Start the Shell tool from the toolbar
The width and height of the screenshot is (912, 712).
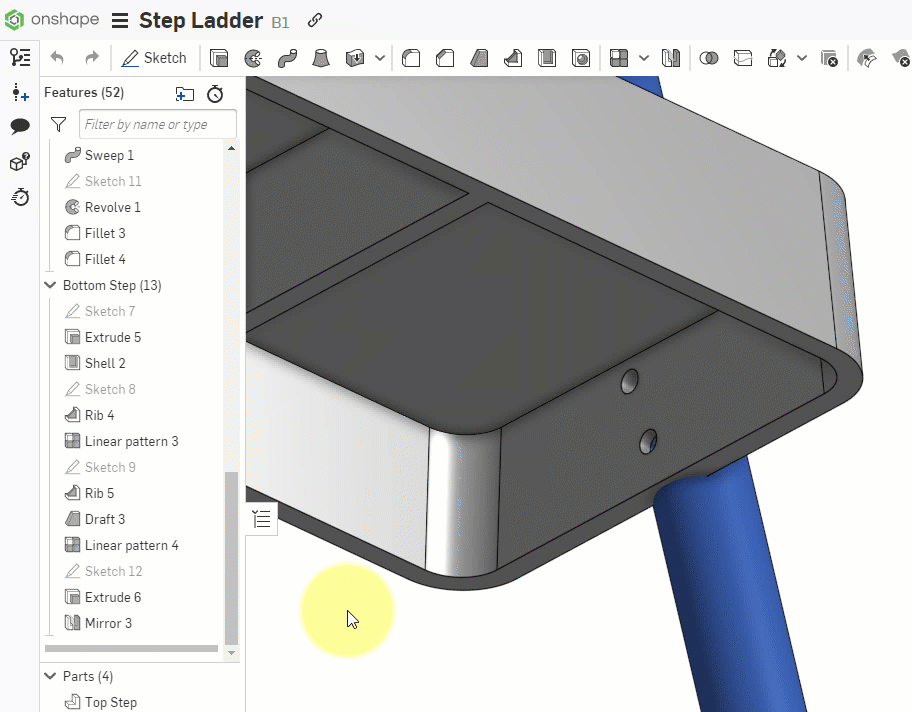(547, 58)
